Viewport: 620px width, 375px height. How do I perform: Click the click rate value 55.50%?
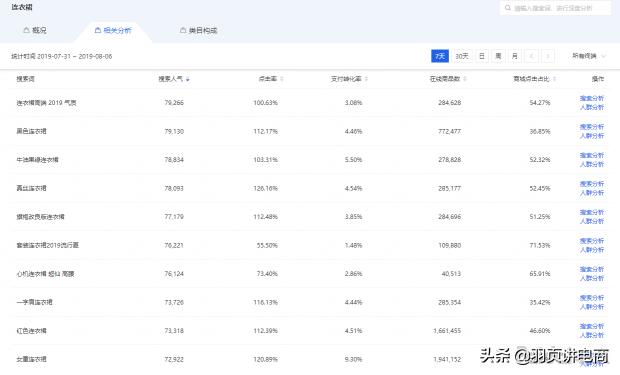point(267,245)
